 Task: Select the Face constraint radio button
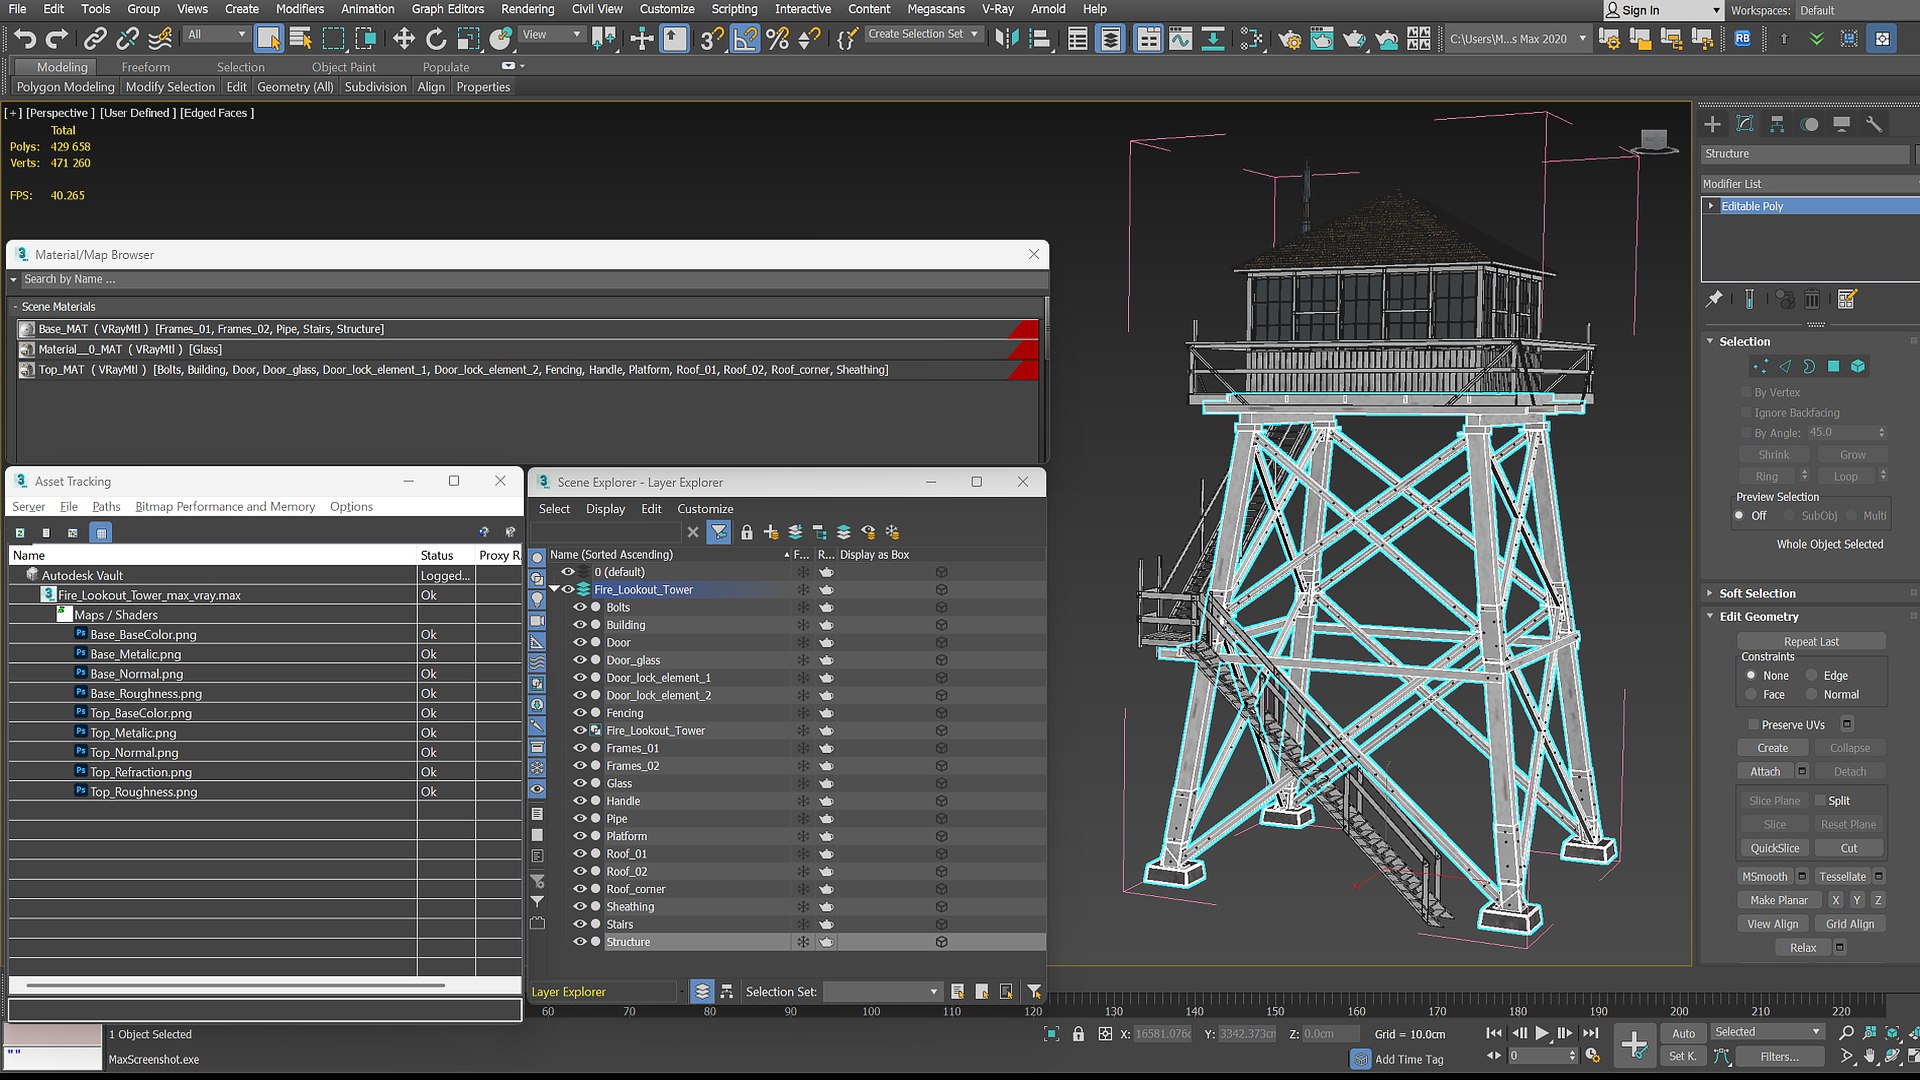point(1751,695)
